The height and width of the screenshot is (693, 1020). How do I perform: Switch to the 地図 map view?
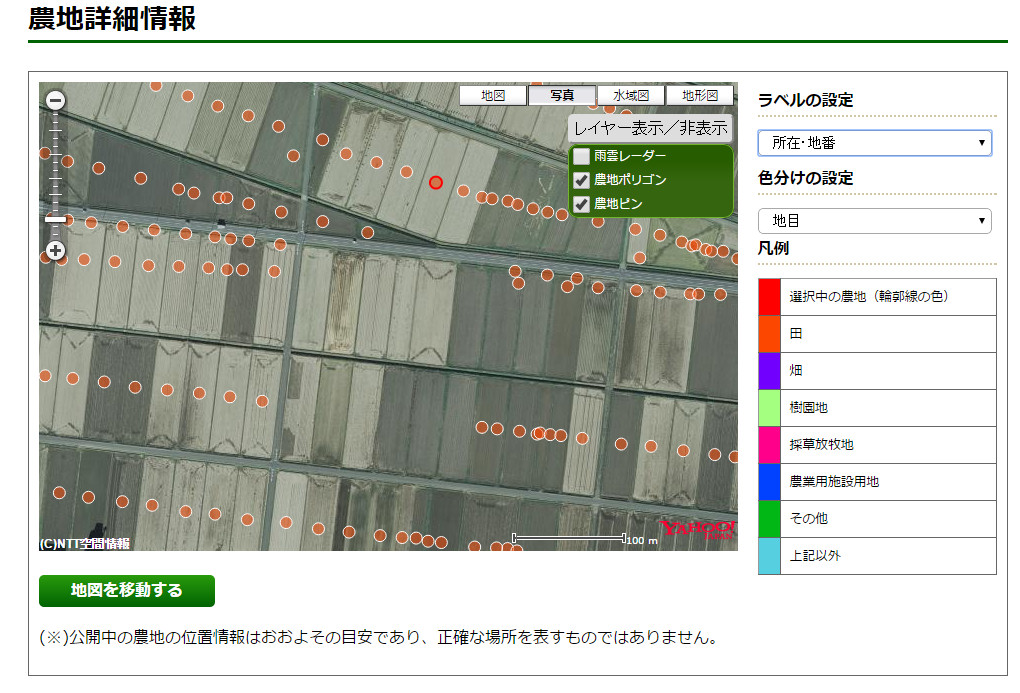point(492,94)
